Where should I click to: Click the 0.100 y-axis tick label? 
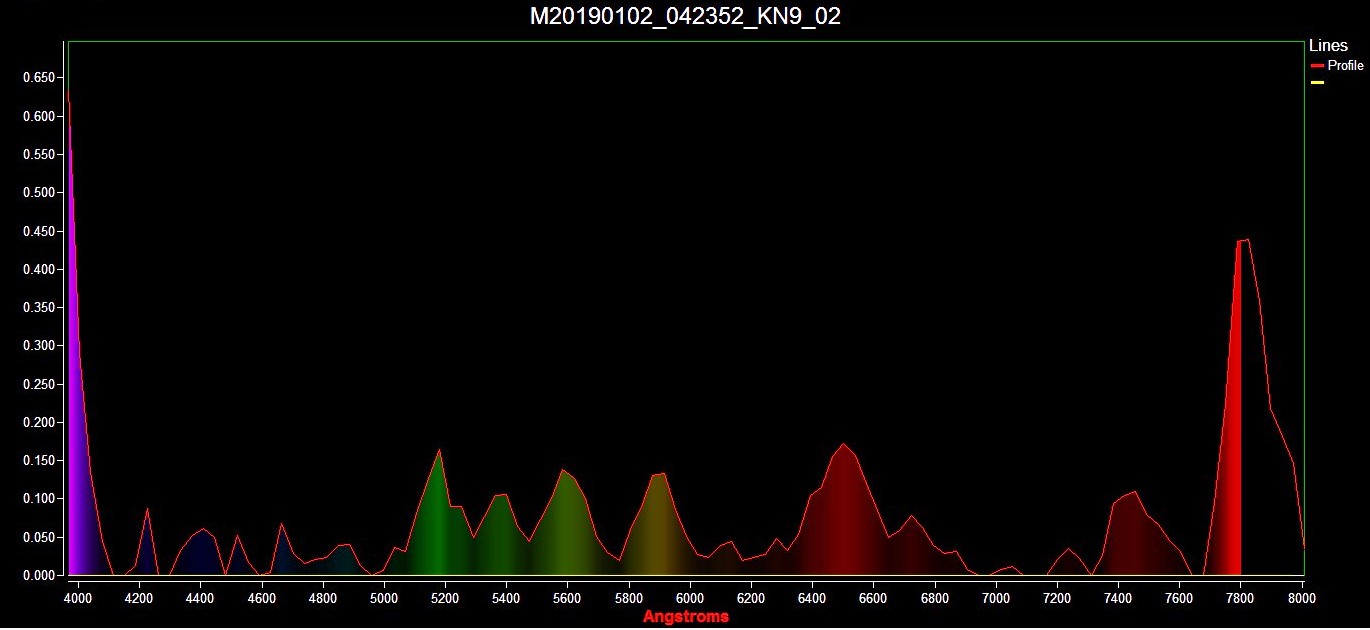click(x=39, y=499)
